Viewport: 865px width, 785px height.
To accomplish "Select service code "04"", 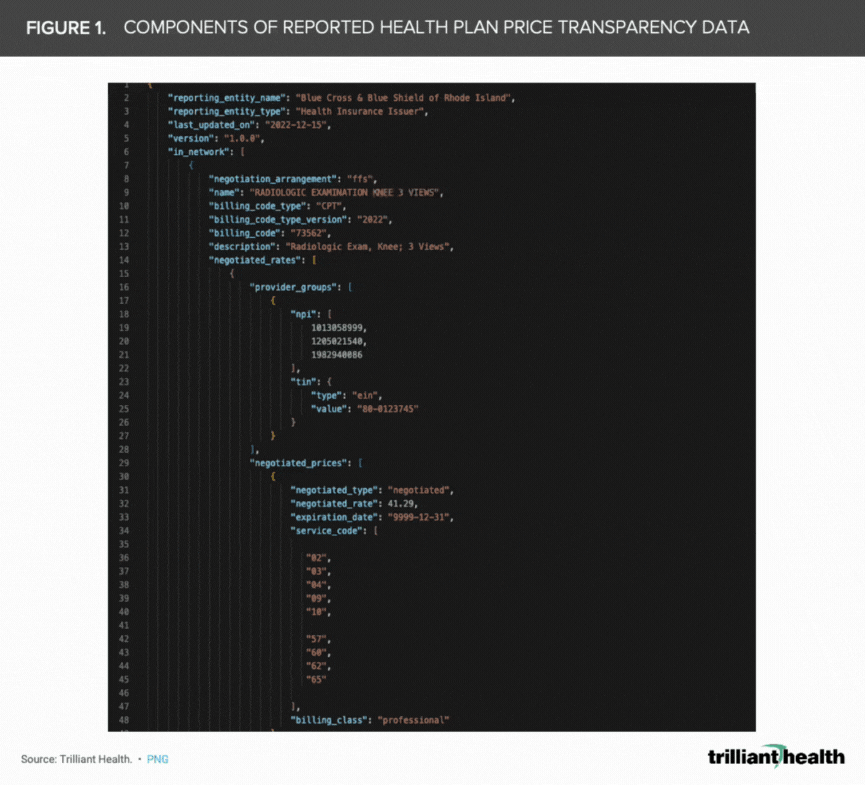I will tap(316, 585).
